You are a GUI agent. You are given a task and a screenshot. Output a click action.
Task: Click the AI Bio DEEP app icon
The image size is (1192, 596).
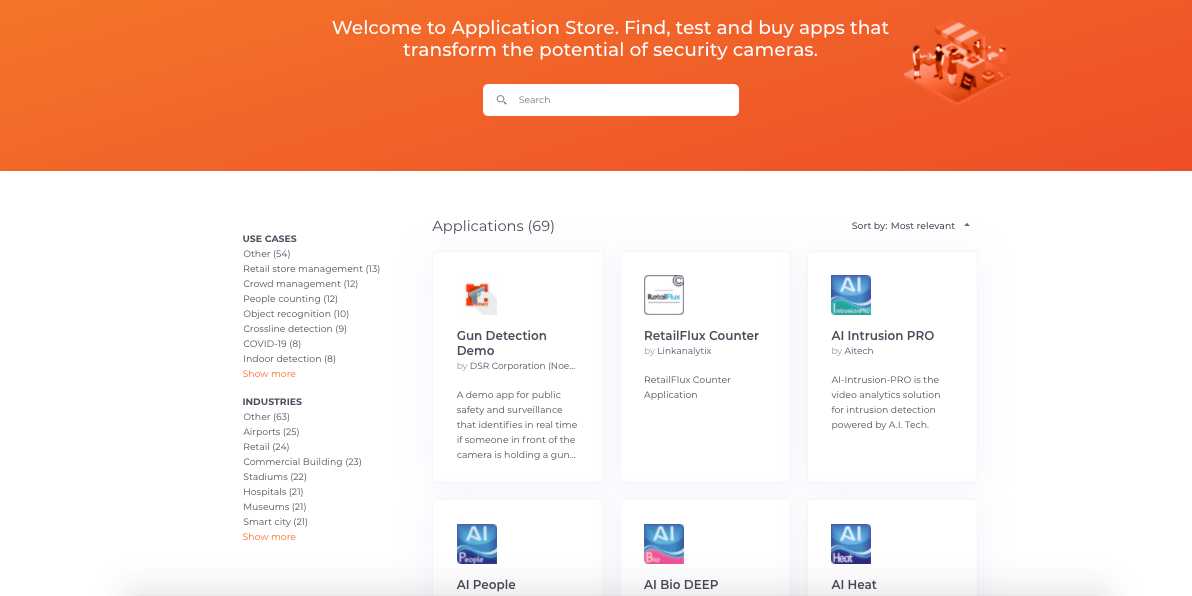tap(664, 543)
